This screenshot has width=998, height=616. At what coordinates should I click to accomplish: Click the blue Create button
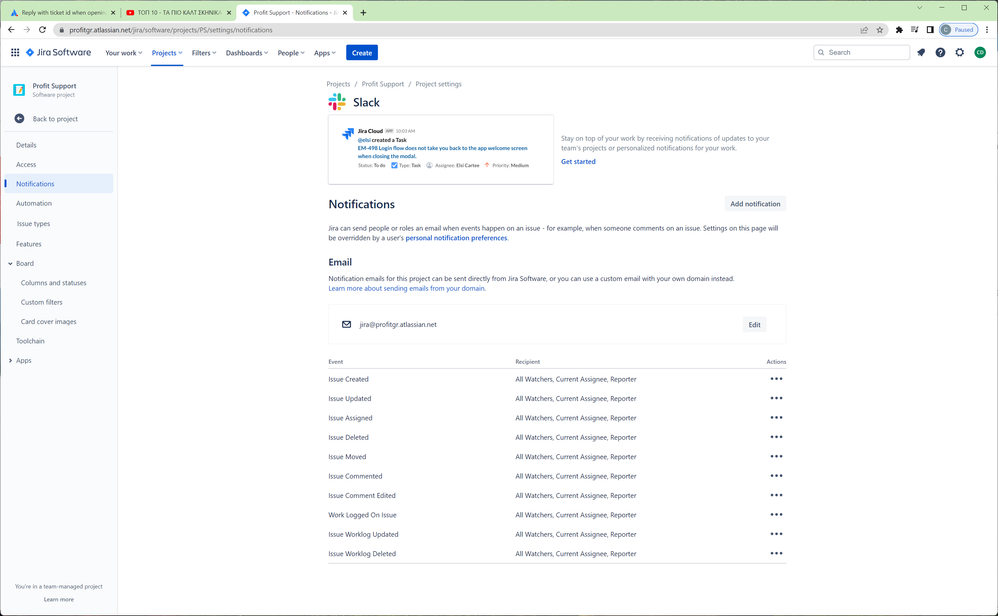362,53
